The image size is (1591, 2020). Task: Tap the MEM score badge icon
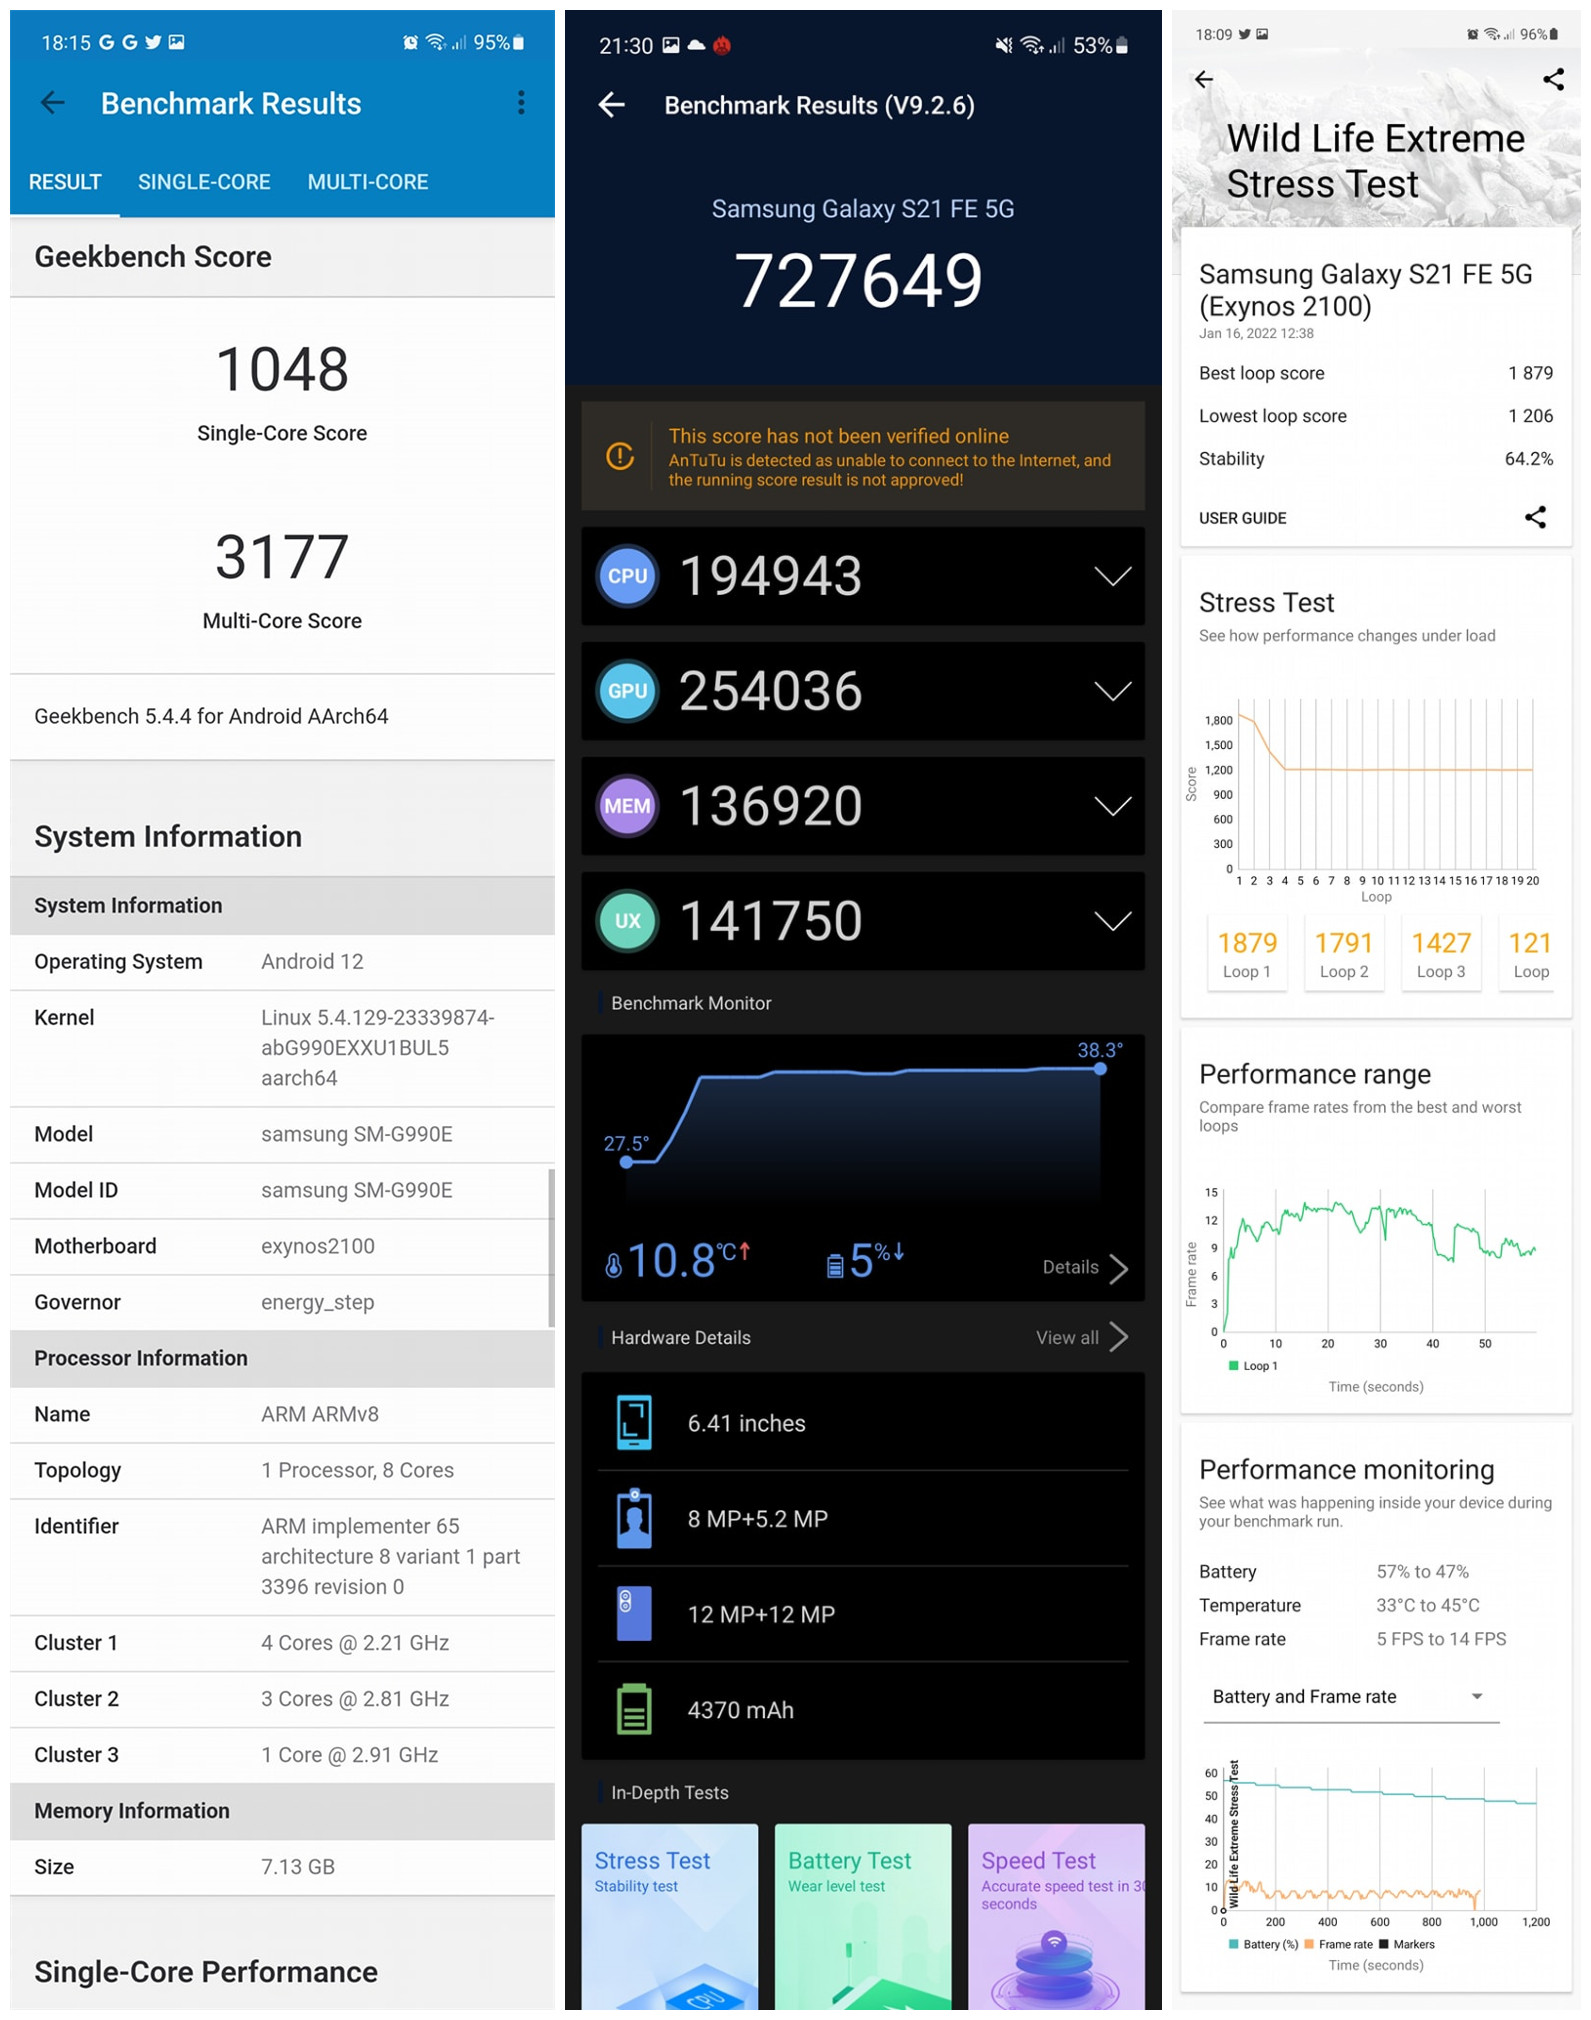[628, 806]
